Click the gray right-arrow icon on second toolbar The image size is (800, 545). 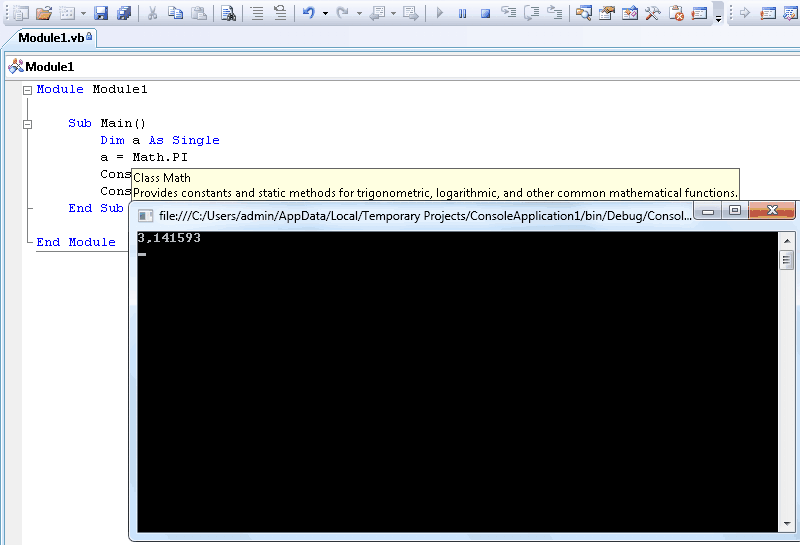[x=745, y=13]
